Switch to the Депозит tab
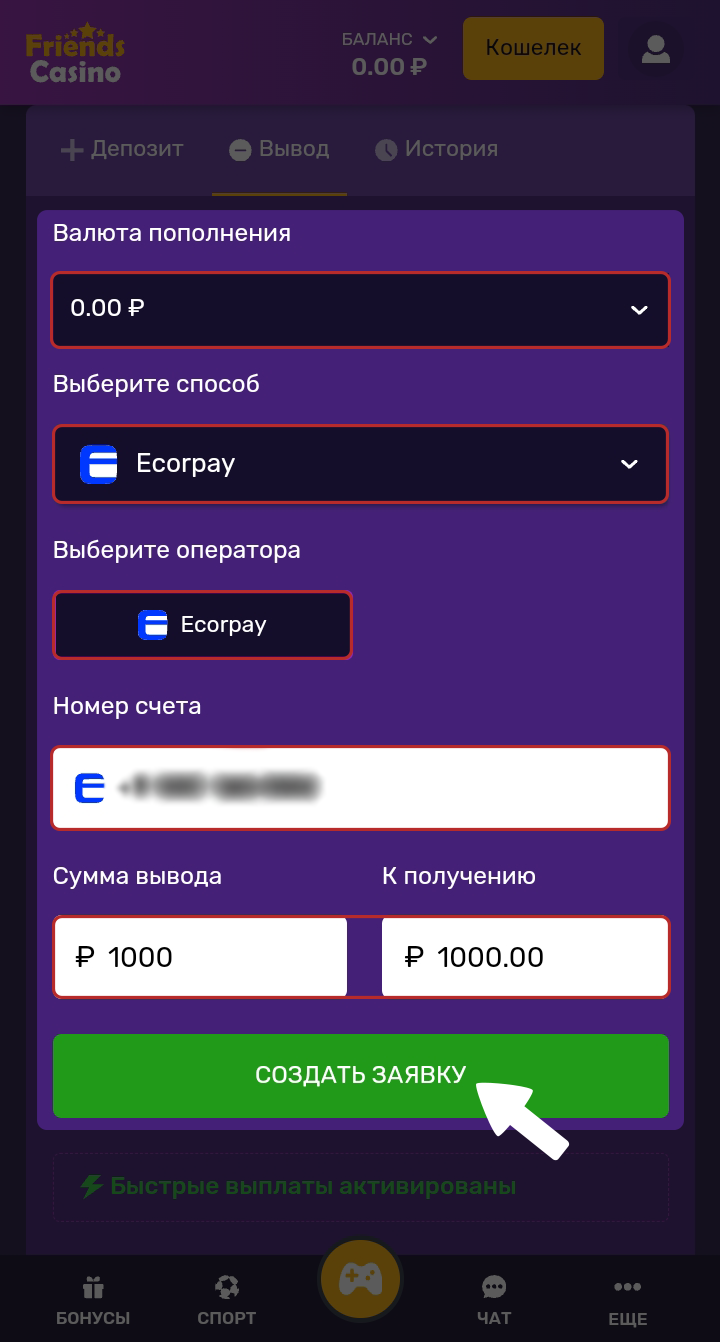Viewport: 720px width, 1342px height. click(122, 149)
